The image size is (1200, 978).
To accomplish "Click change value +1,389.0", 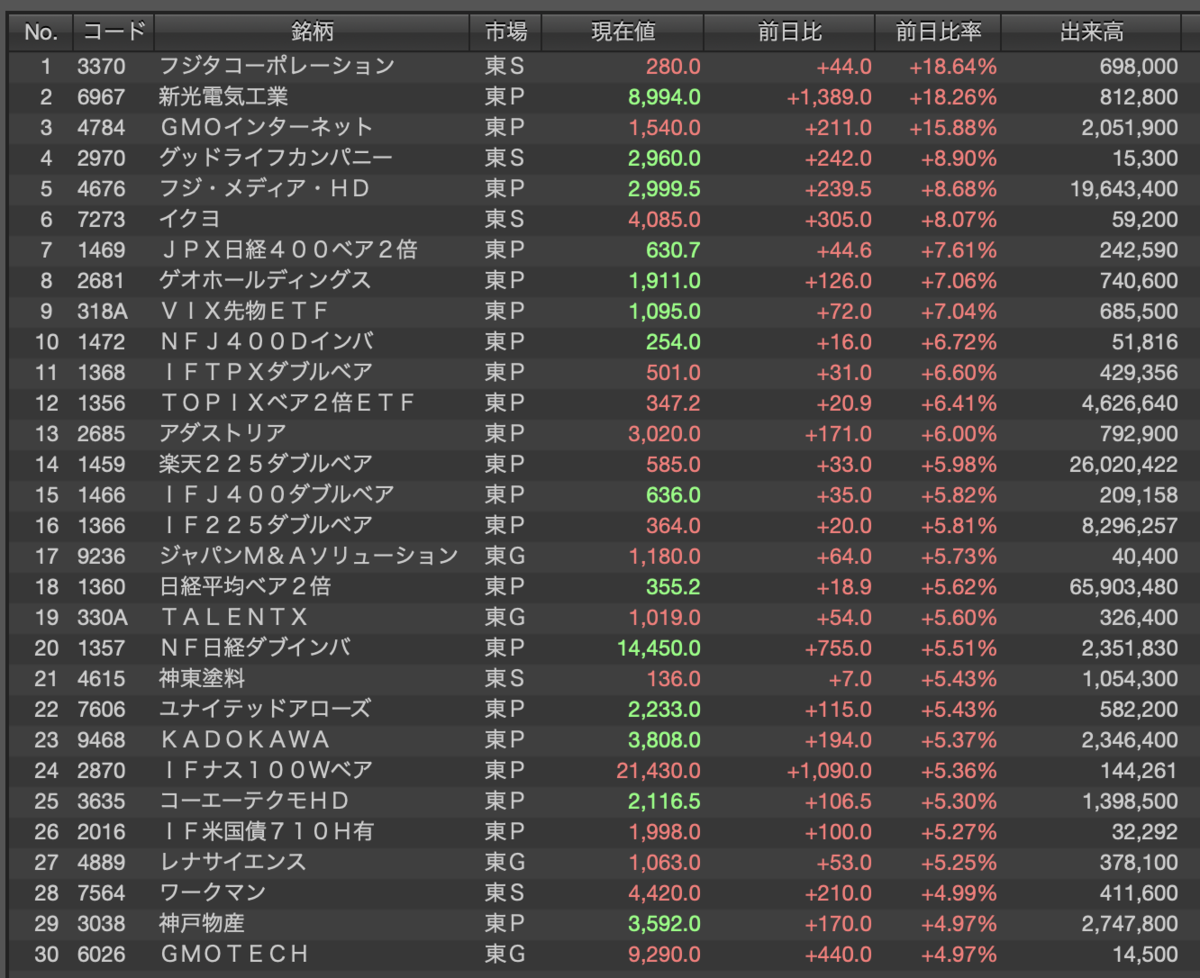I will [x=829, y=97].
